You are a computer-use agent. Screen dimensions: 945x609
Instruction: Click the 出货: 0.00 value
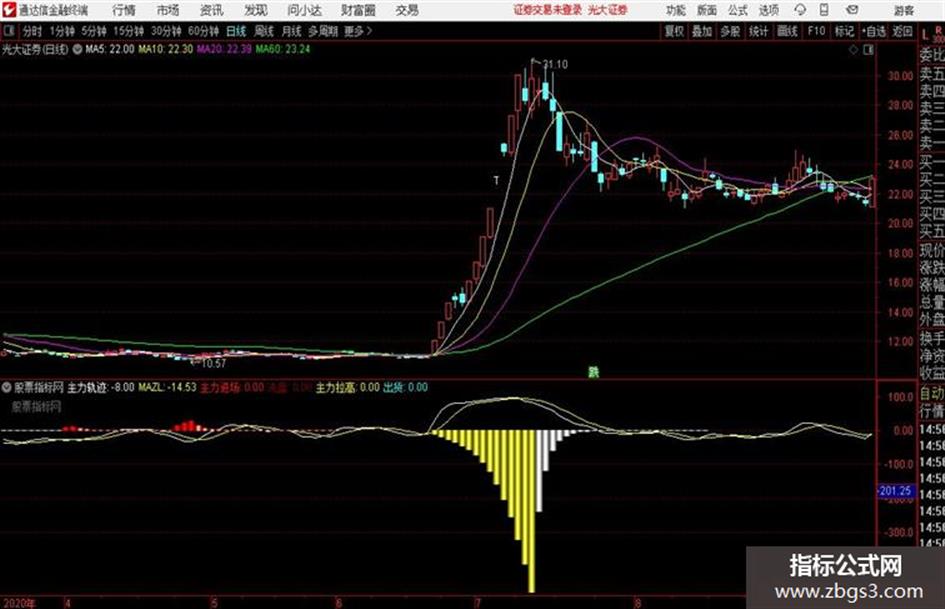click(406, 387)
